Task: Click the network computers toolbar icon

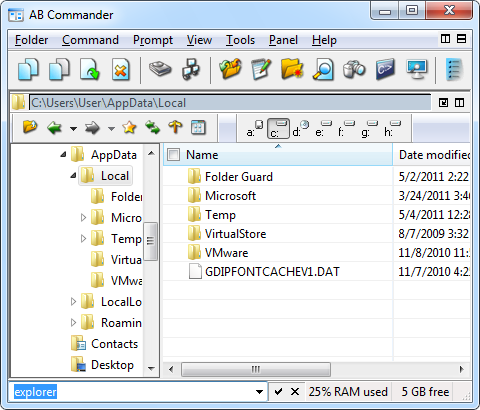Action: (191, 69)
